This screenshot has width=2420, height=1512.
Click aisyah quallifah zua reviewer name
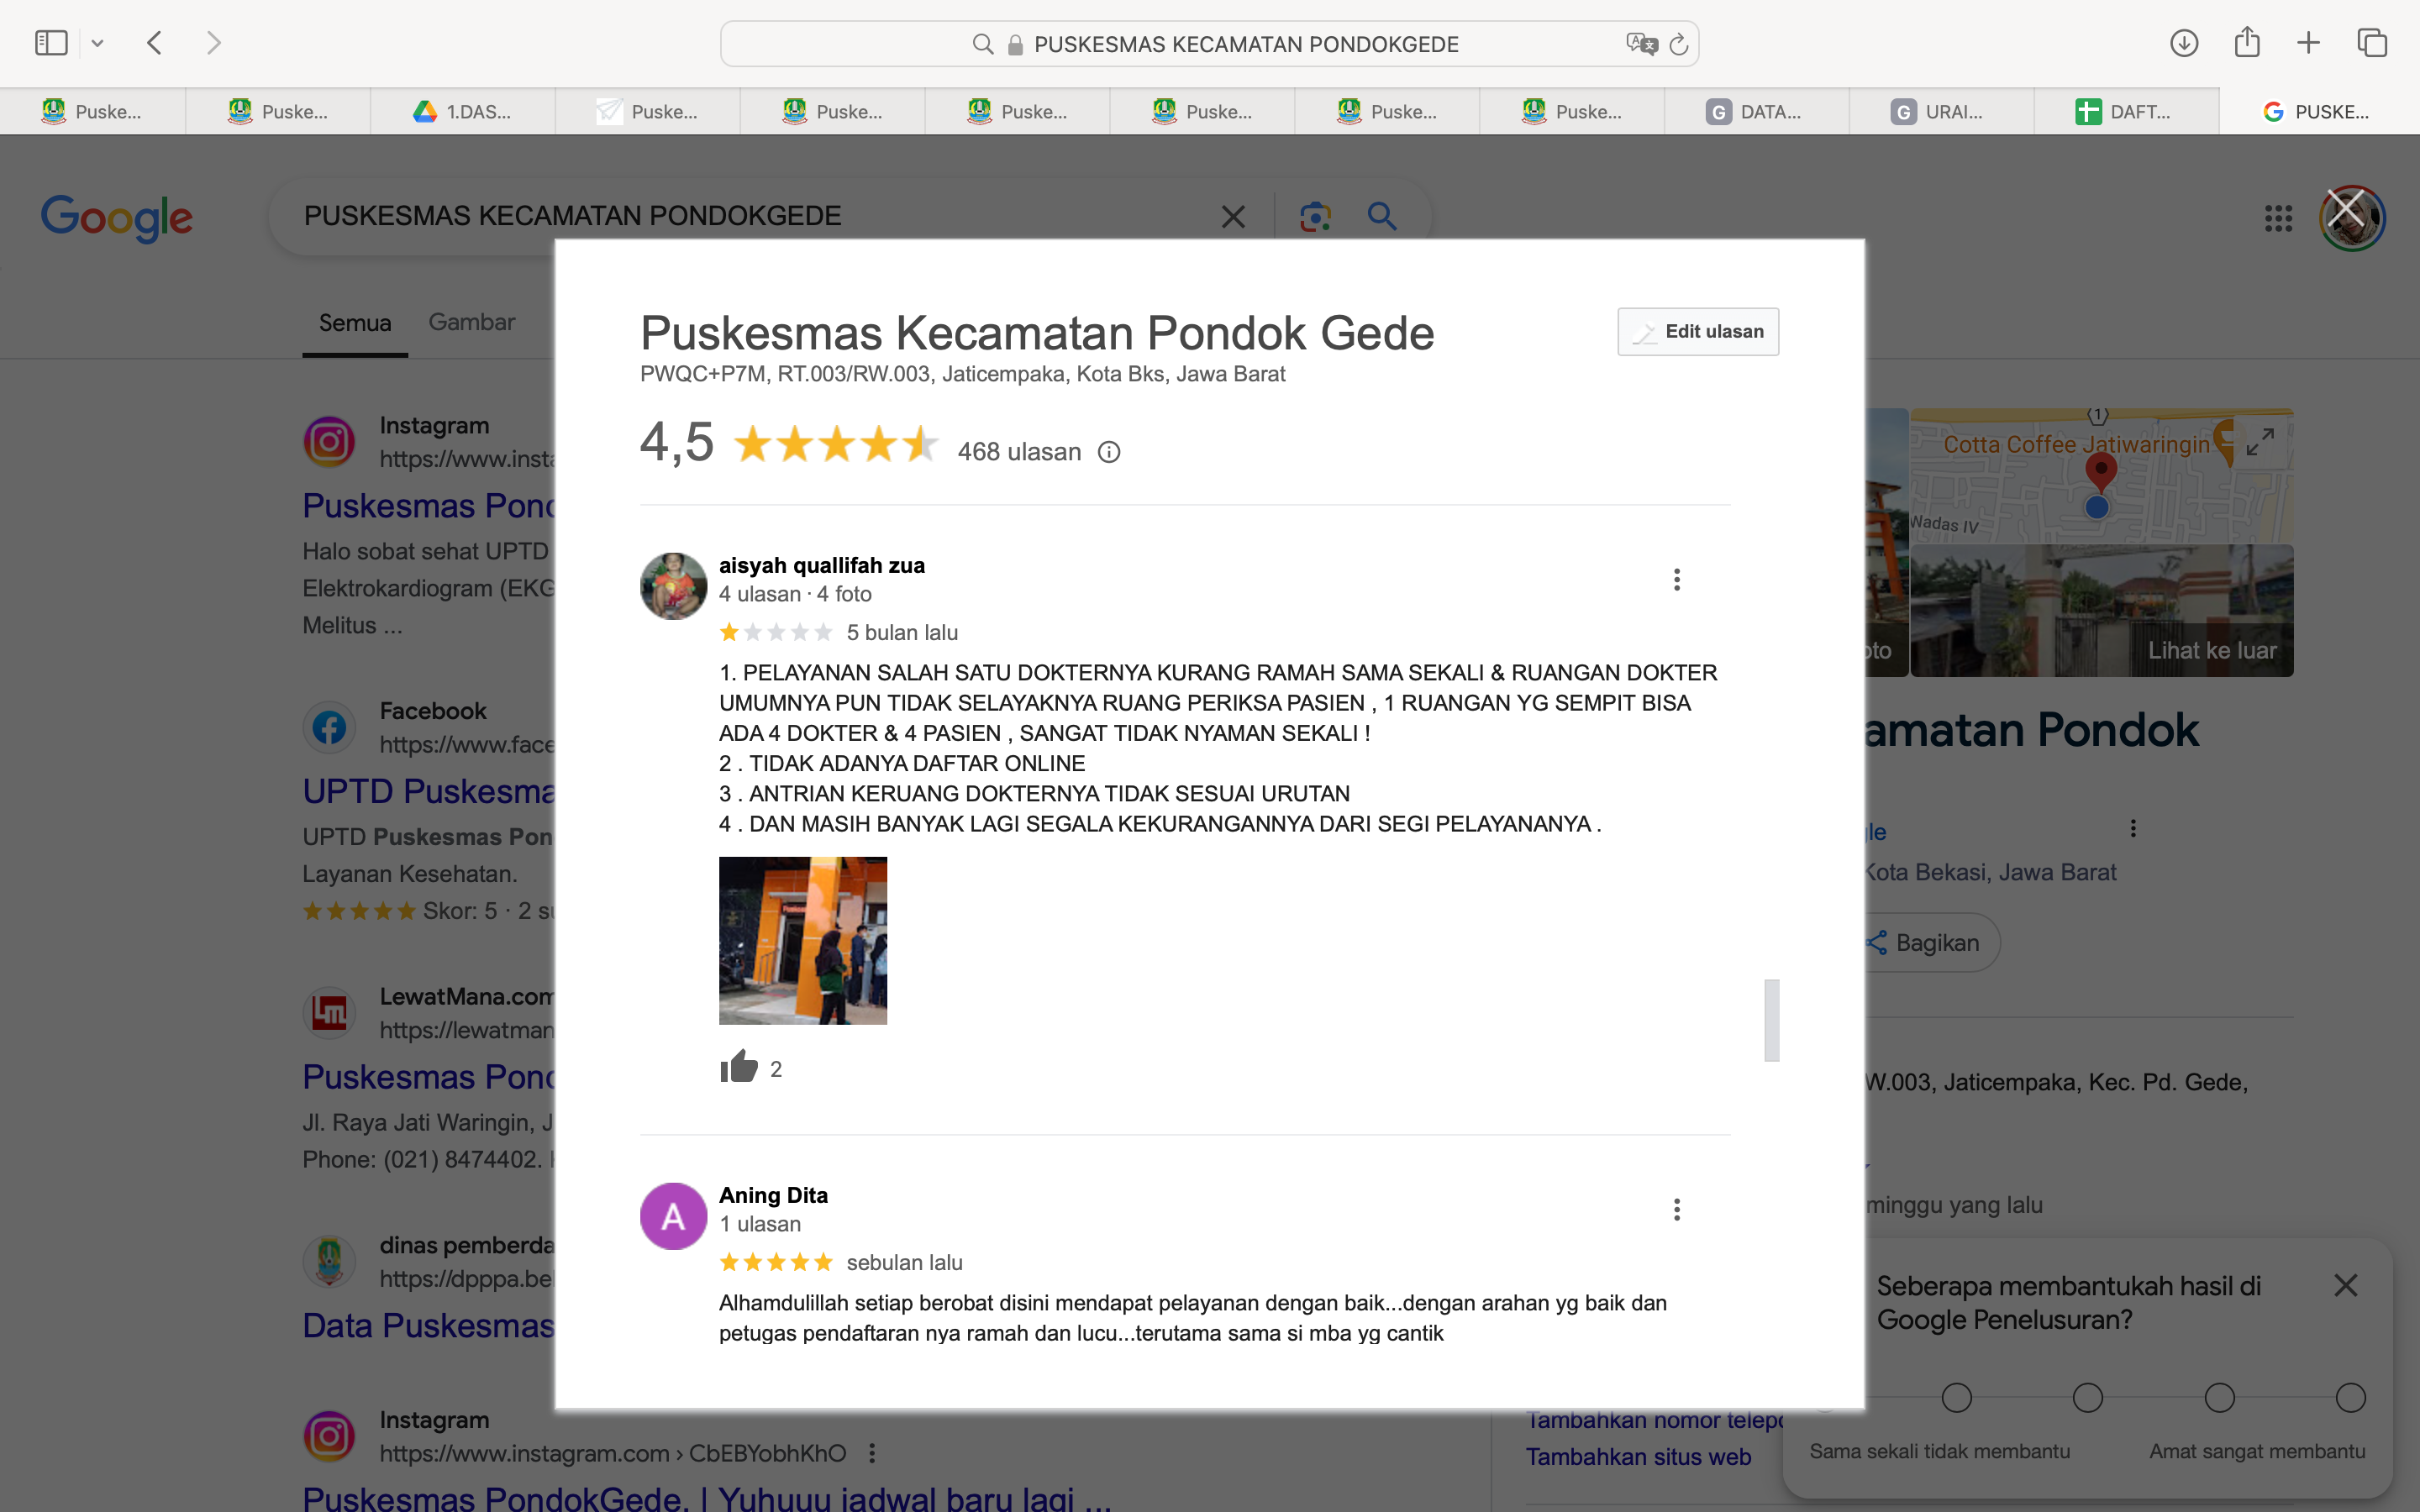click(x=822, y=565)
